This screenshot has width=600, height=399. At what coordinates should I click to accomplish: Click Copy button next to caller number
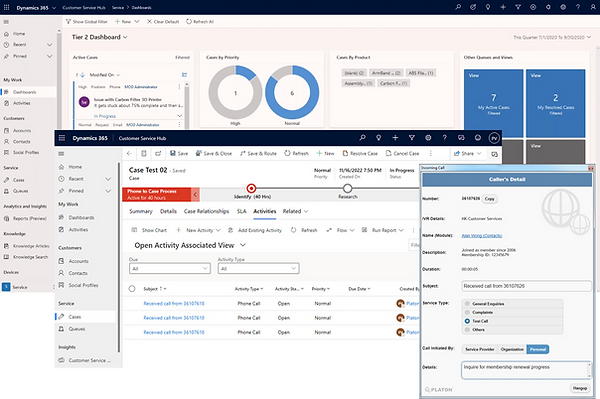[x=490, y=199]
